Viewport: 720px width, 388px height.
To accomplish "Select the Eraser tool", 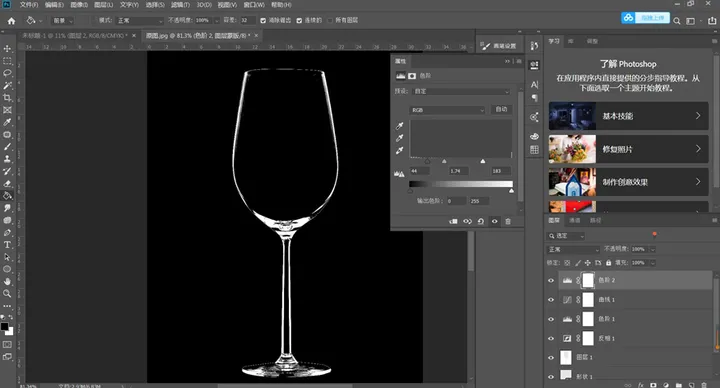I will (x=7, y=184).
